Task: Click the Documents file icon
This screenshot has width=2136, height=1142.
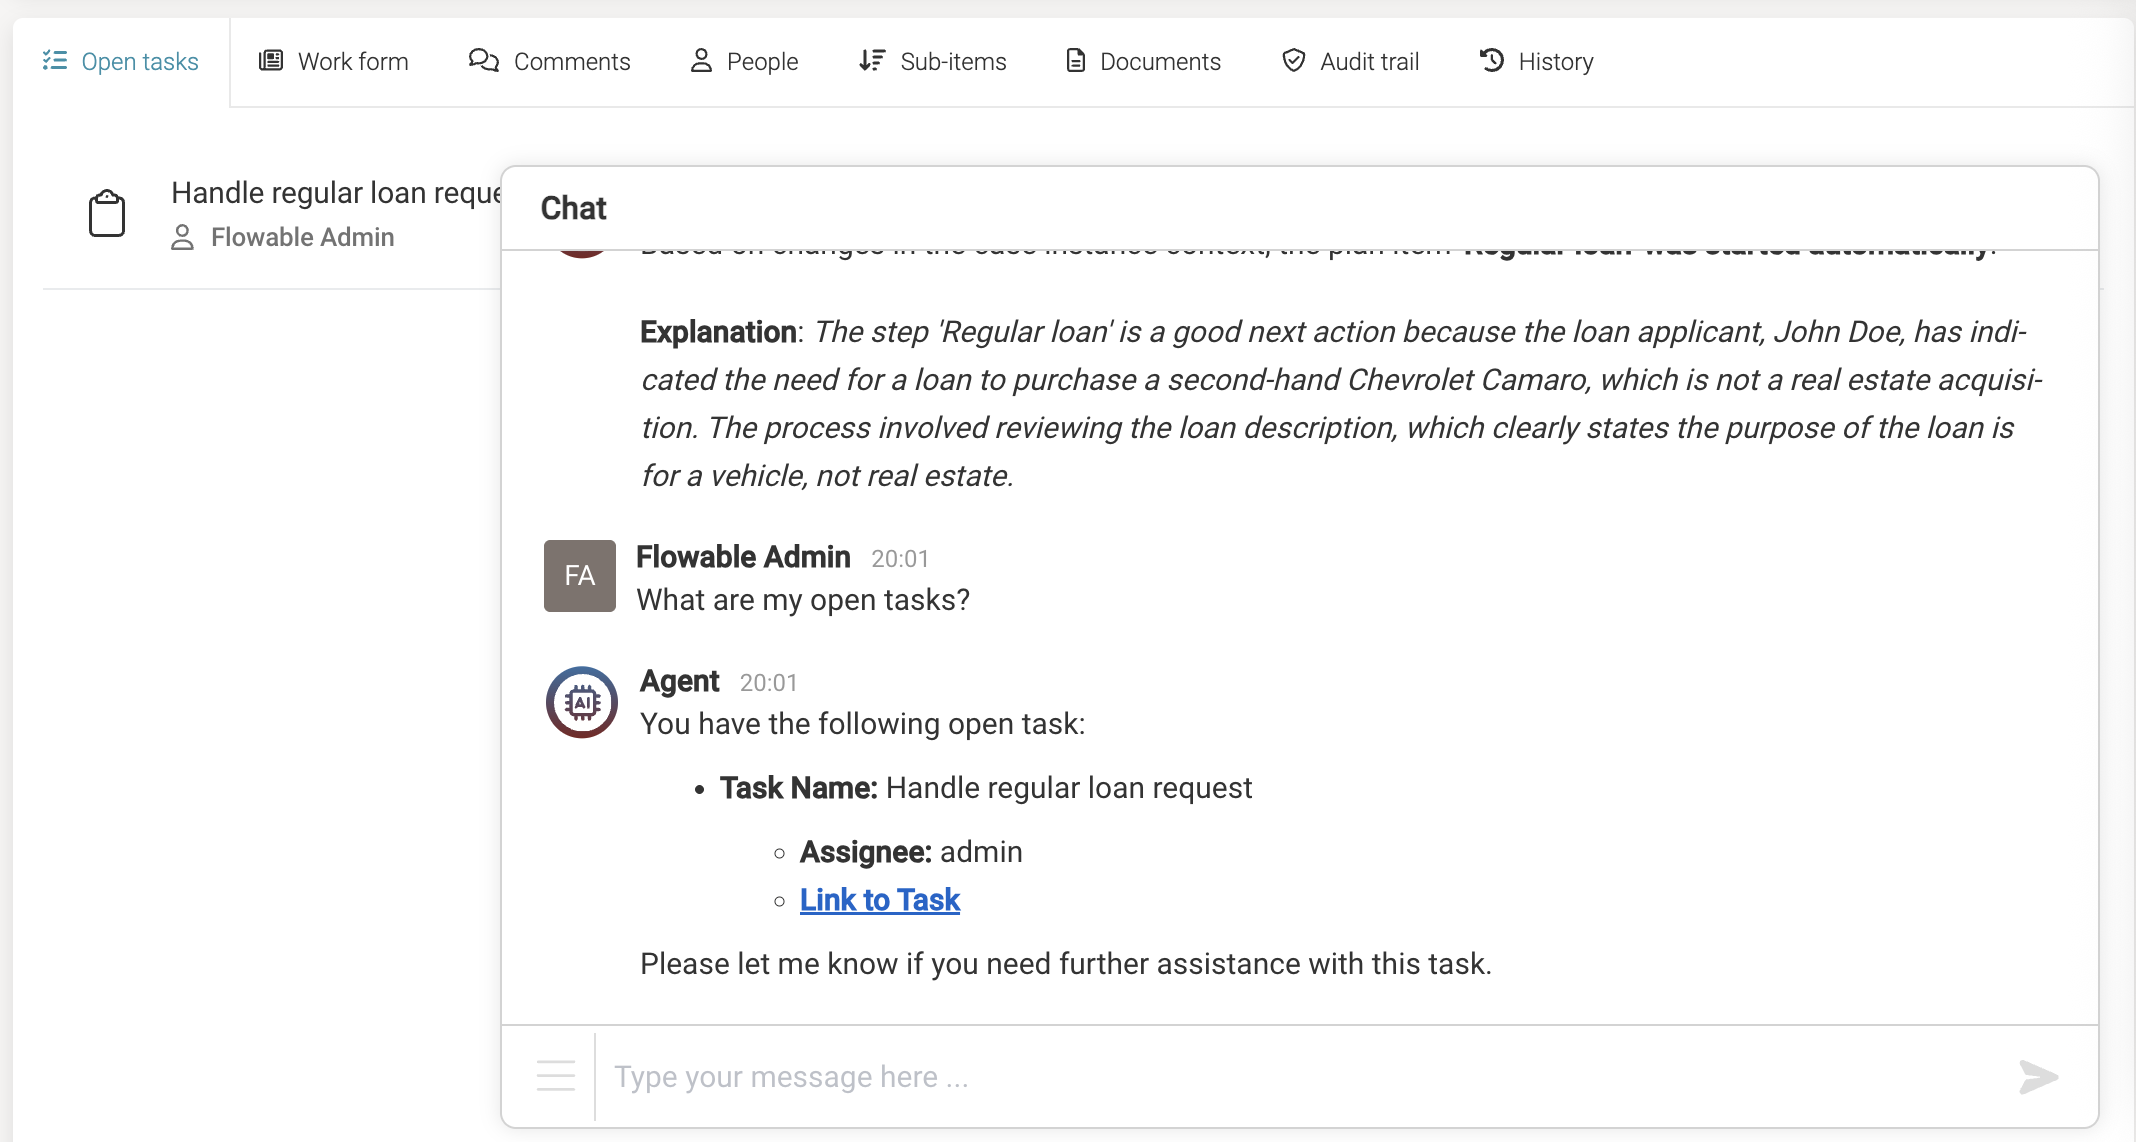Action: pyautogui.click(x=1075, y=61)
